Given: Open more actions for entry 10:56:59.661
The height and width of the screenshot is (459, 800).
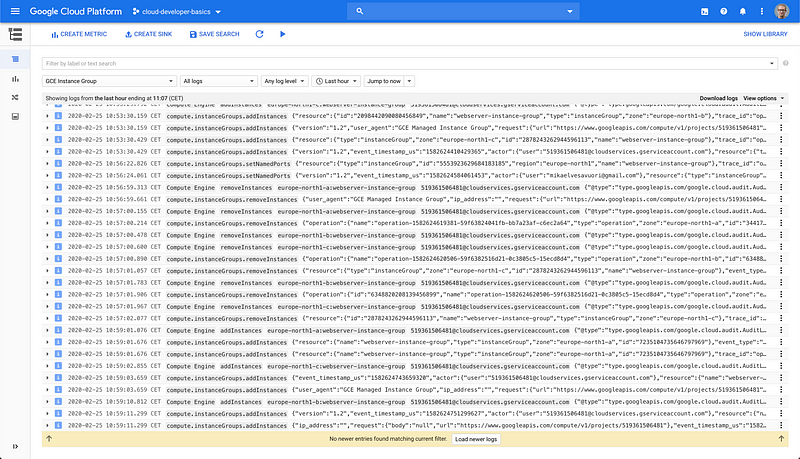Looking at the screenshot, I should (x=781, y=199).
